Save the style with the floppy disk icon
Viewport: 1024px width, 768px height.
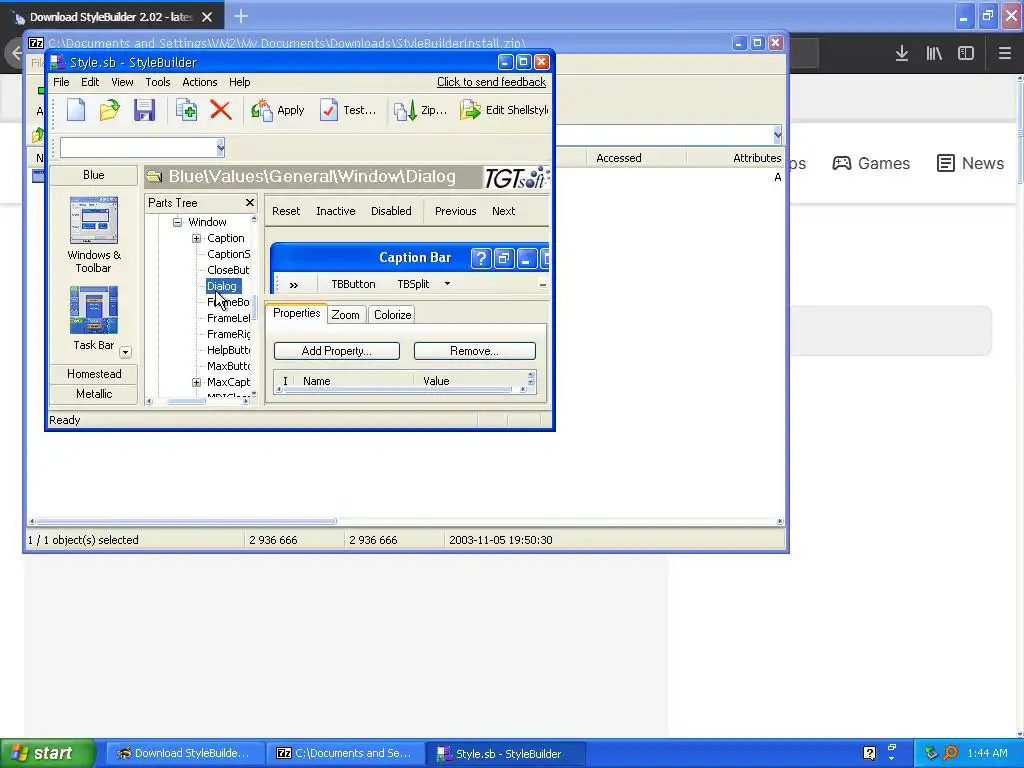point(144,110)
